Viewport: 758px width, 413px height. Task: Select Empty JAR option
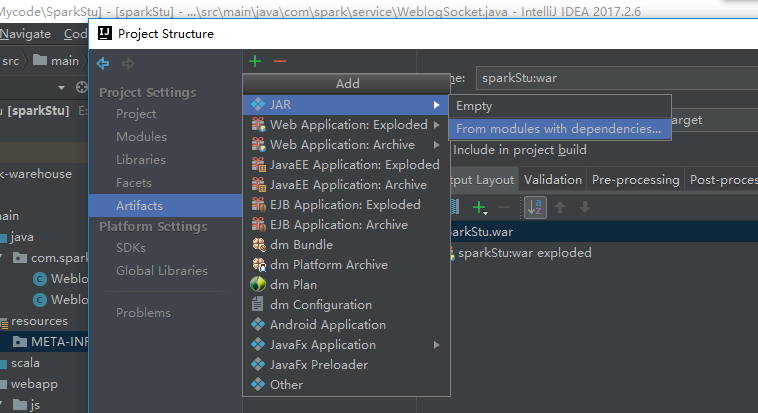click(x=560, y=106)
